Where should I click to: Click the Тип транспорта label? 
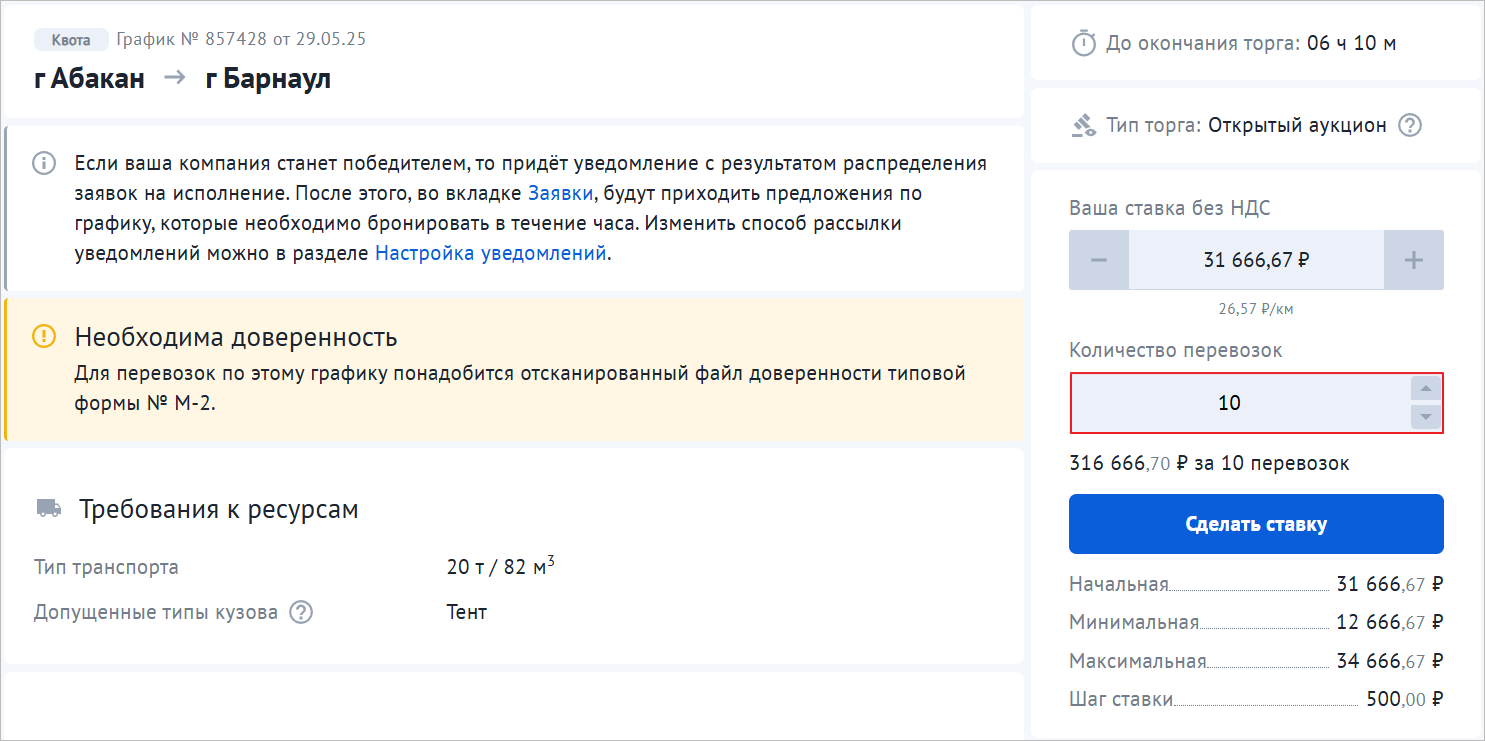click(x=106, y=568)
